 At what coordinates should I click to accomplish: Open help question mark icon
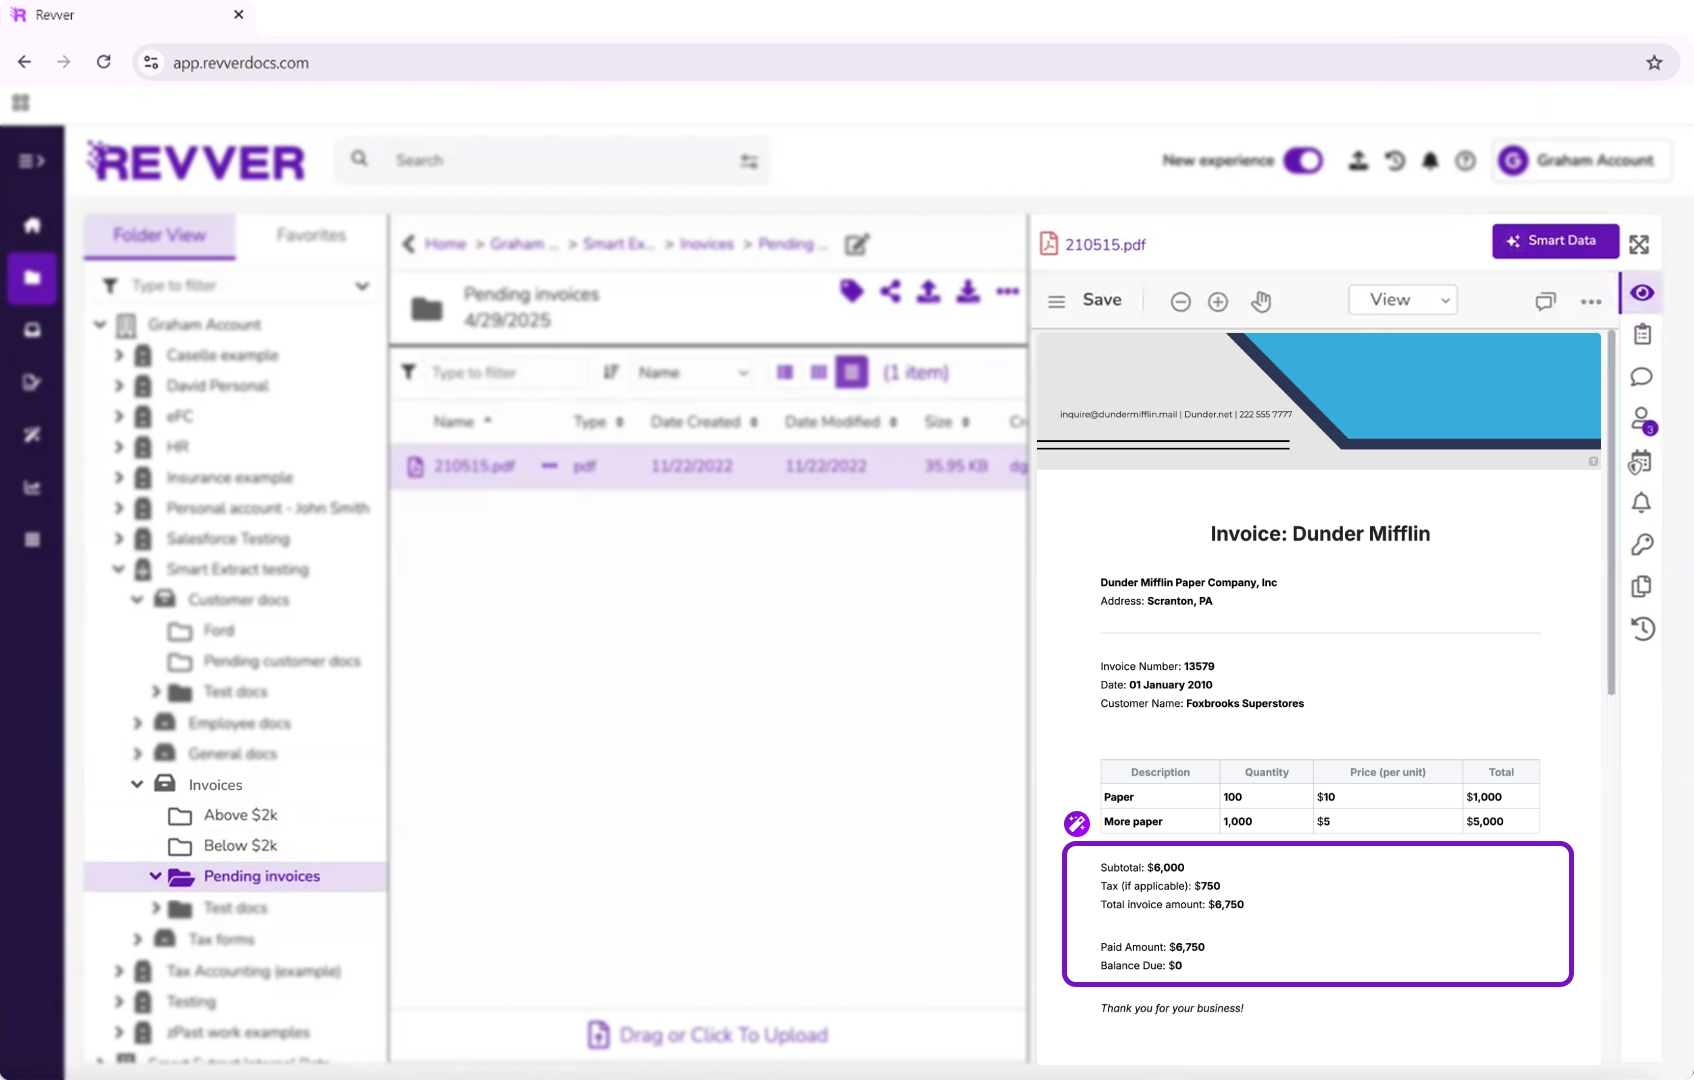(1465, 160)
